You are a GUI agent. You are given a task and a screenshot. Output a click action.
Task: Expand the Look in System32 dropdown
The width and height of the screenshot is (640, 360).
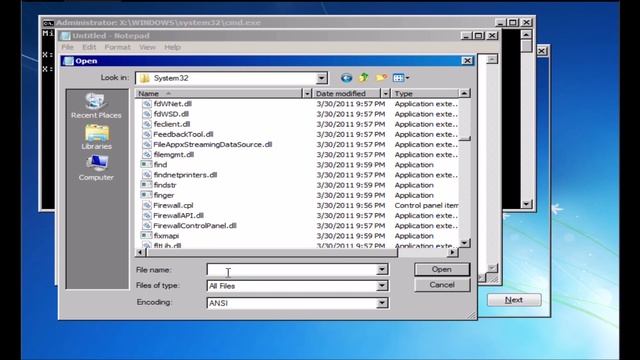click(321, 78)
